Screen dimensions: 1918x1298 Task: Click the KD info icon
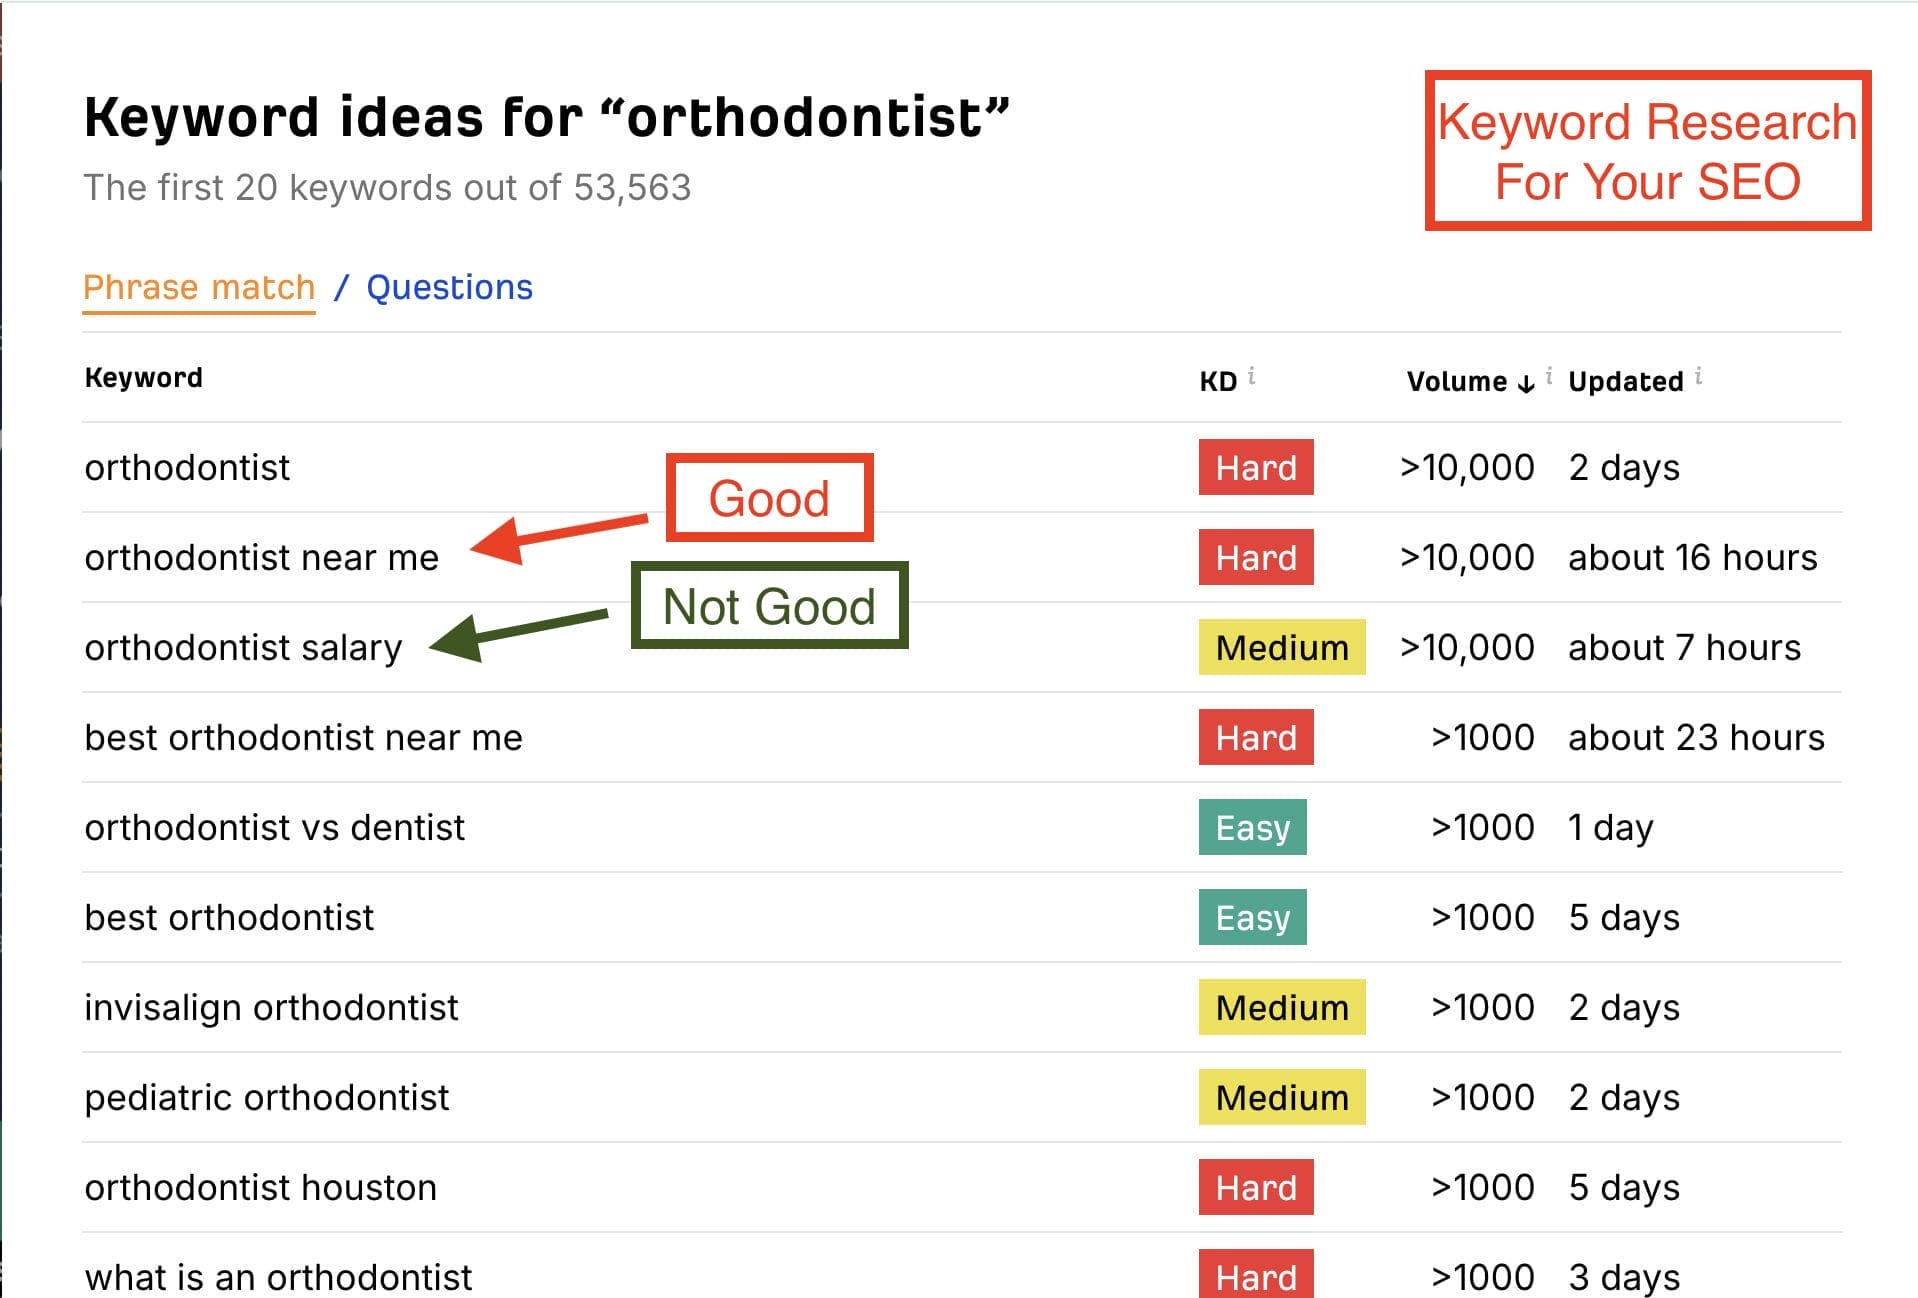pos(1251,375)
